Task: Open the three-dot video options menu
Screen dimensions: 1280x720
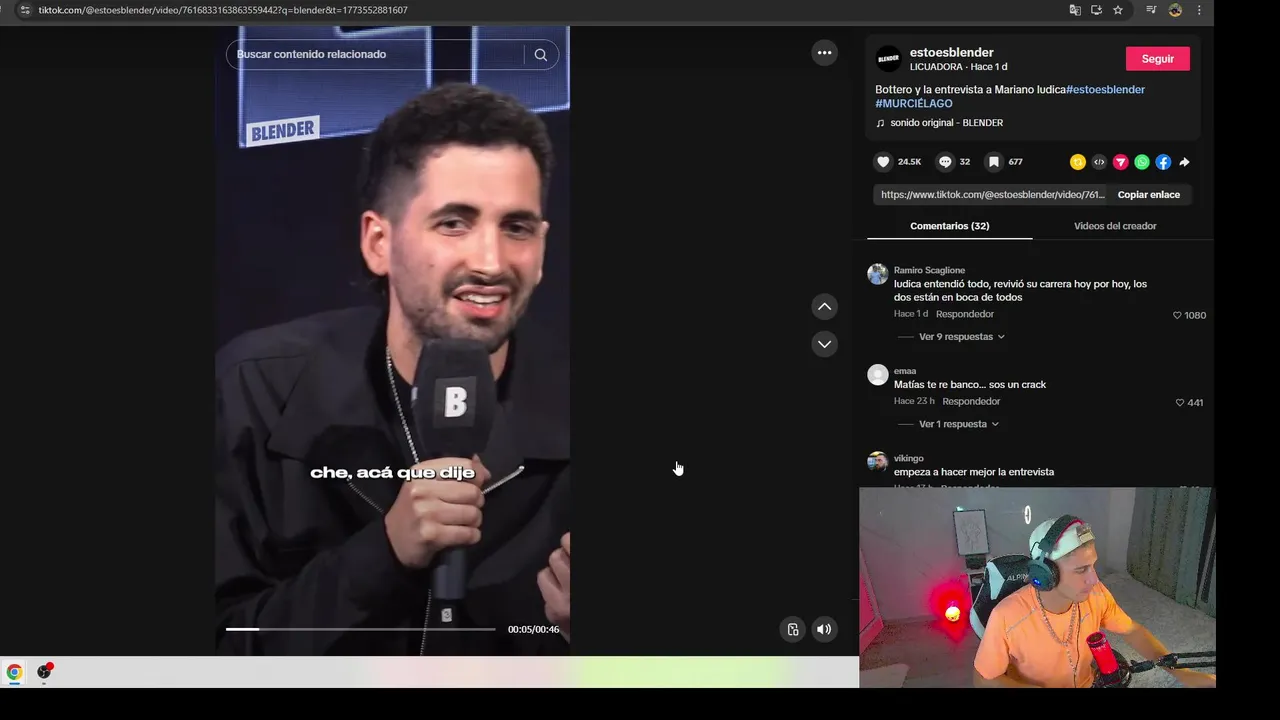Action: click(824, 53)
